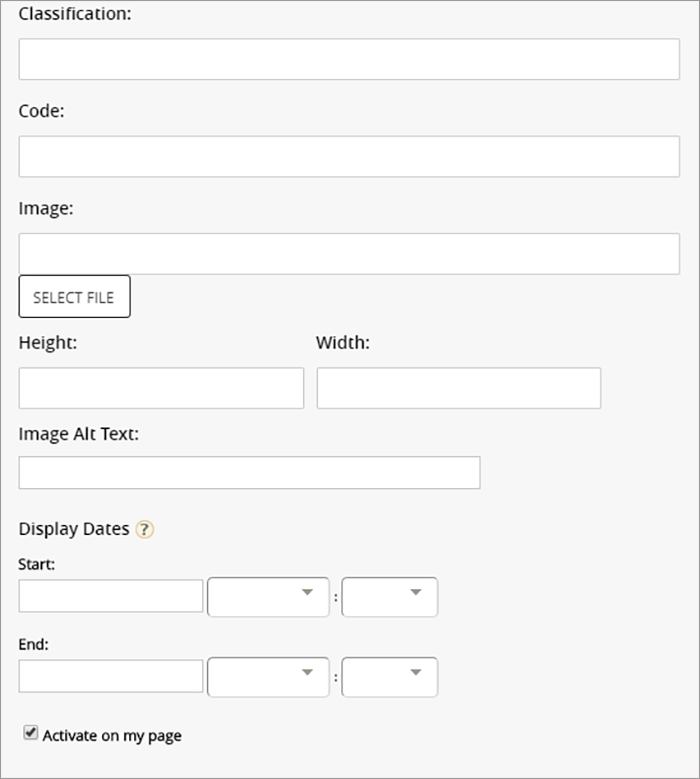
Task: Click the End date field
Action: pos(111,676)
